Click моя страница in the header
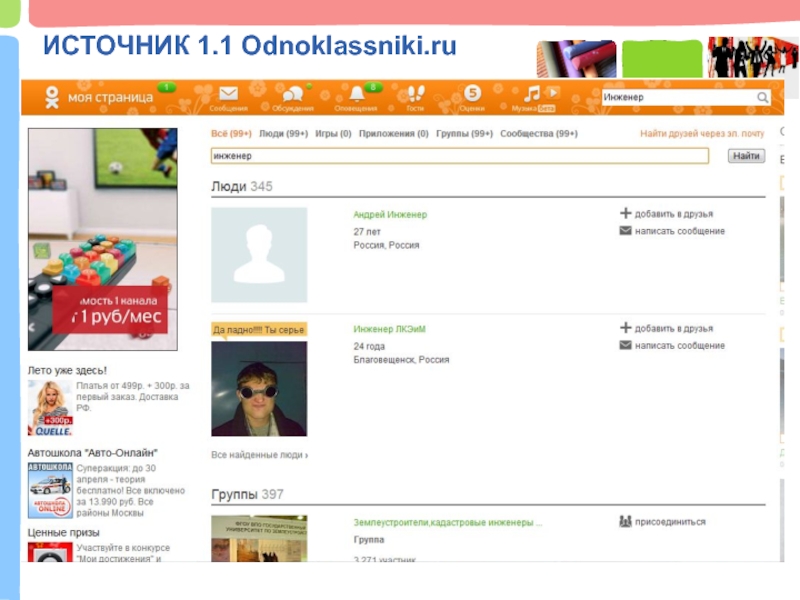800x600 pixels. click(110, 97)
